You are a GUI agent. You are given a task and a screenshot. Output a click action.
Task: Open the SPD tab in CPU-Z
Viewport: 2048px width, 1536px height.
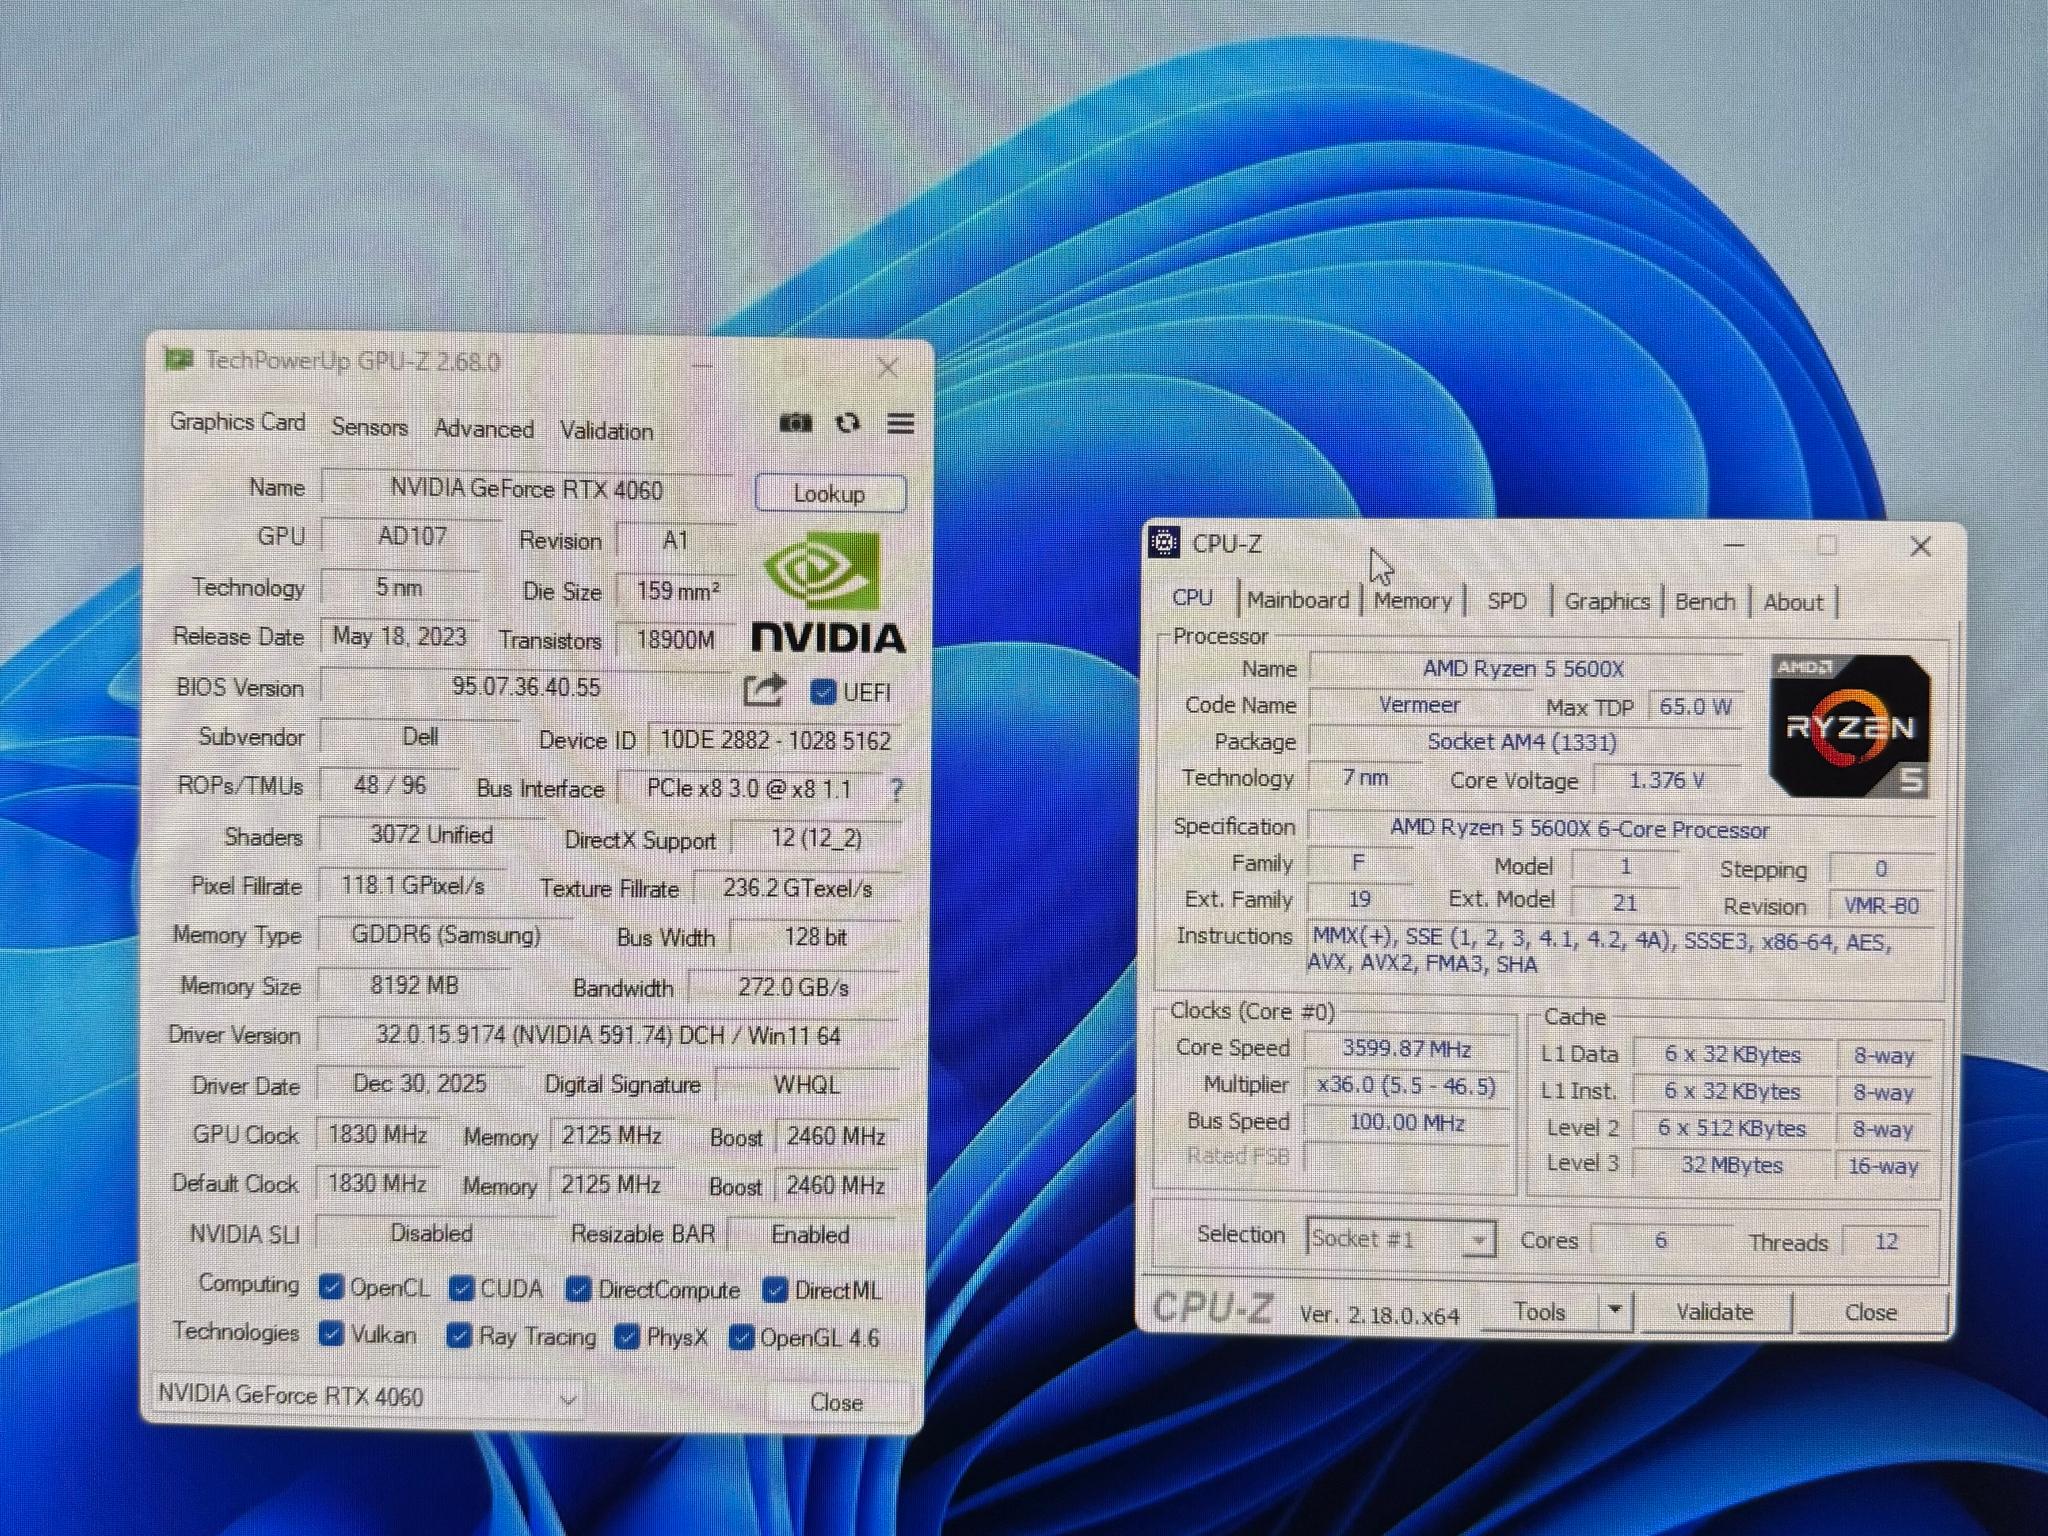pyautogui.click(x=1507, y=601)
